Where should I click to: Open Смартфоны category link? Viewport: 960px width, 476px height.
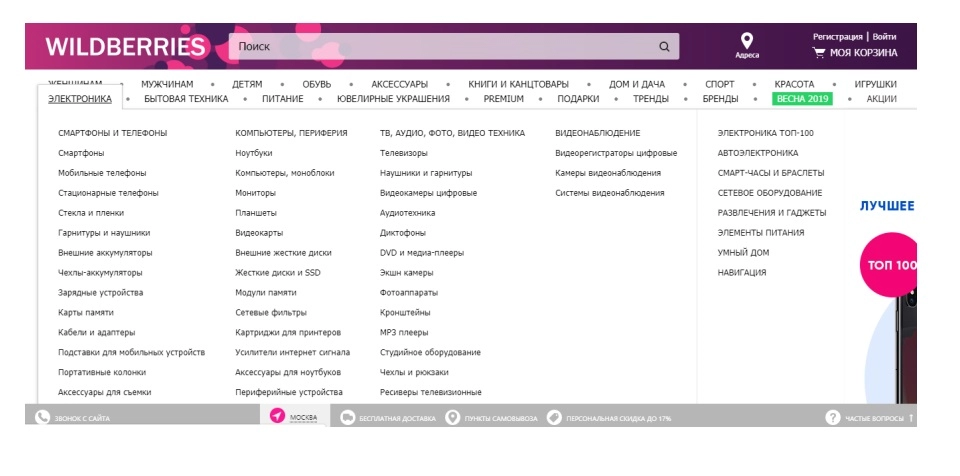click(x=81, y=153)
